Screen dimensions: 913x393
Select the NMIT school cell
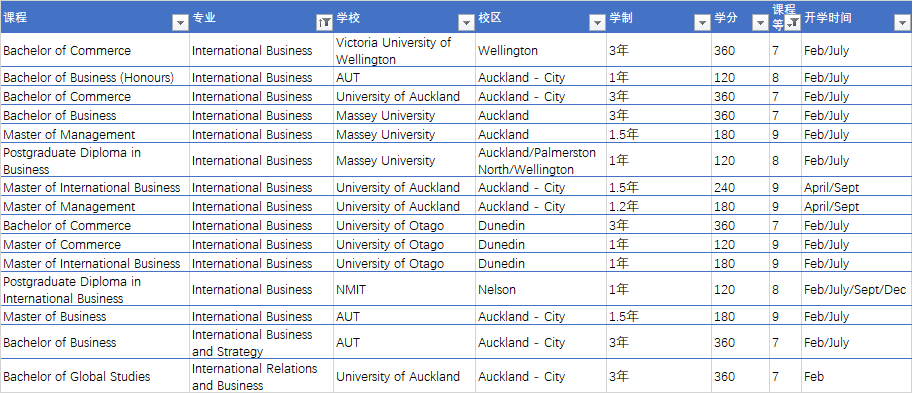pos(404,289)
